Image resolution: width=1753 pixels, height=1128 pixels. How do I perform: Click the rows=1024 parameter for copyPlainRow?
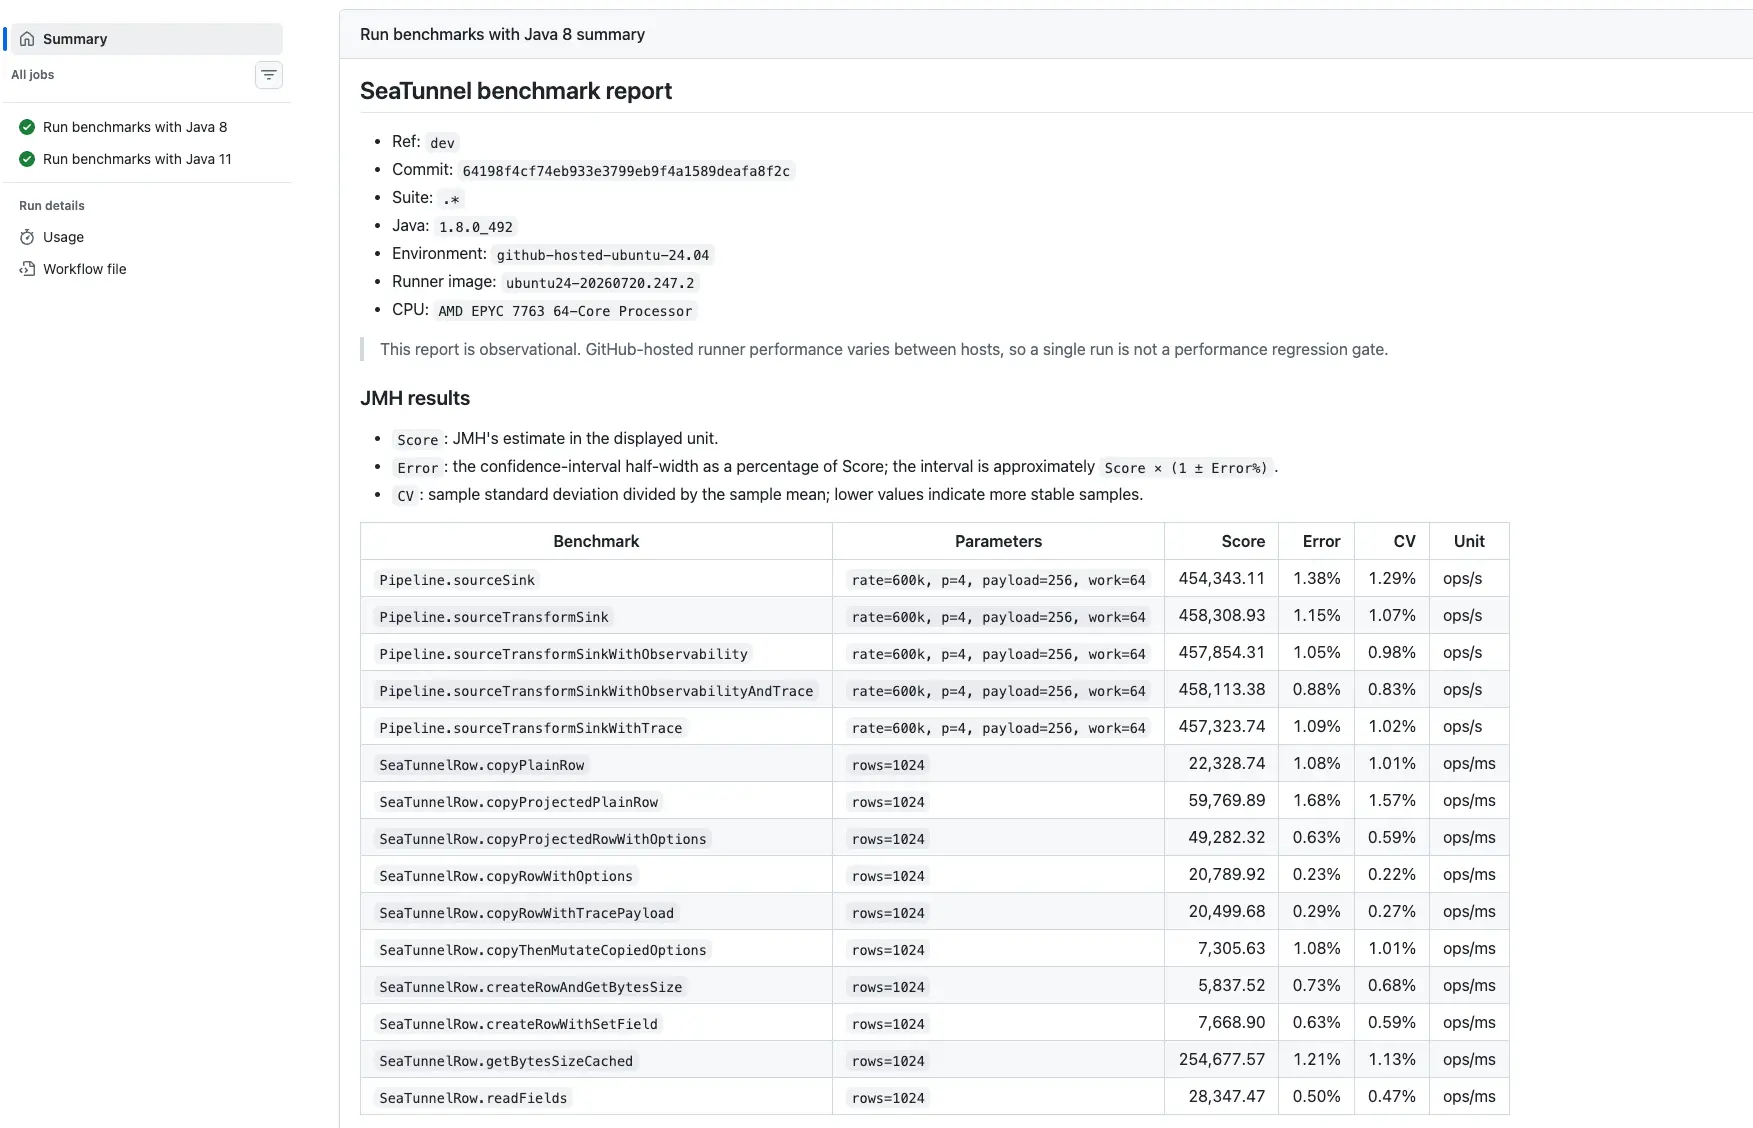click(888, 765)
